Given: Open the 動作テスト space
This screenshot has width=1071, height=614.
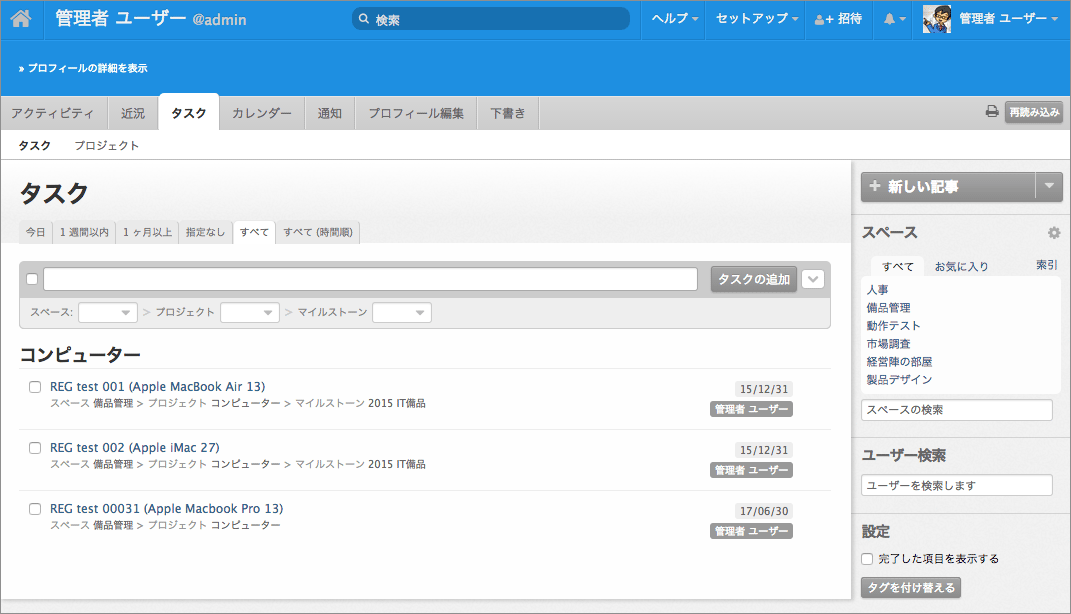Looking at the screenshot, I should click(x=893, y=326).
